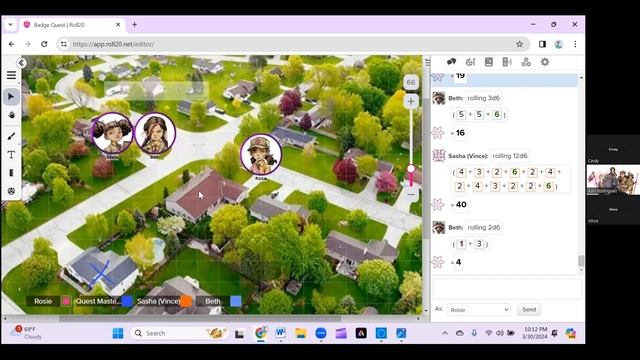The height and width of the screenshot is (360, 640).
Task: Click the roll total 16
Action: (460, 133)
